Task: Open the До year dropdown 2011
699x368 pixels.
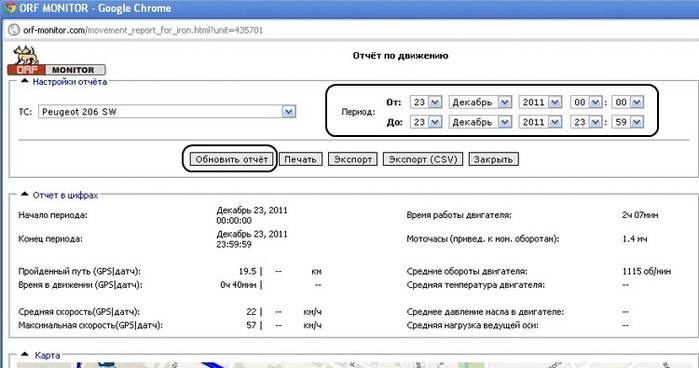Action: coord(540,122)
